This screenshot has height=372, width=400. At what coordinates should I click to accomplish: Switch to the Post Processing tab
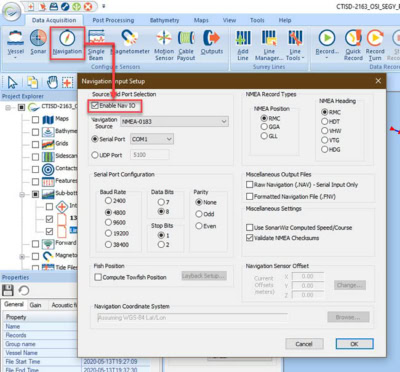[113, 20]
